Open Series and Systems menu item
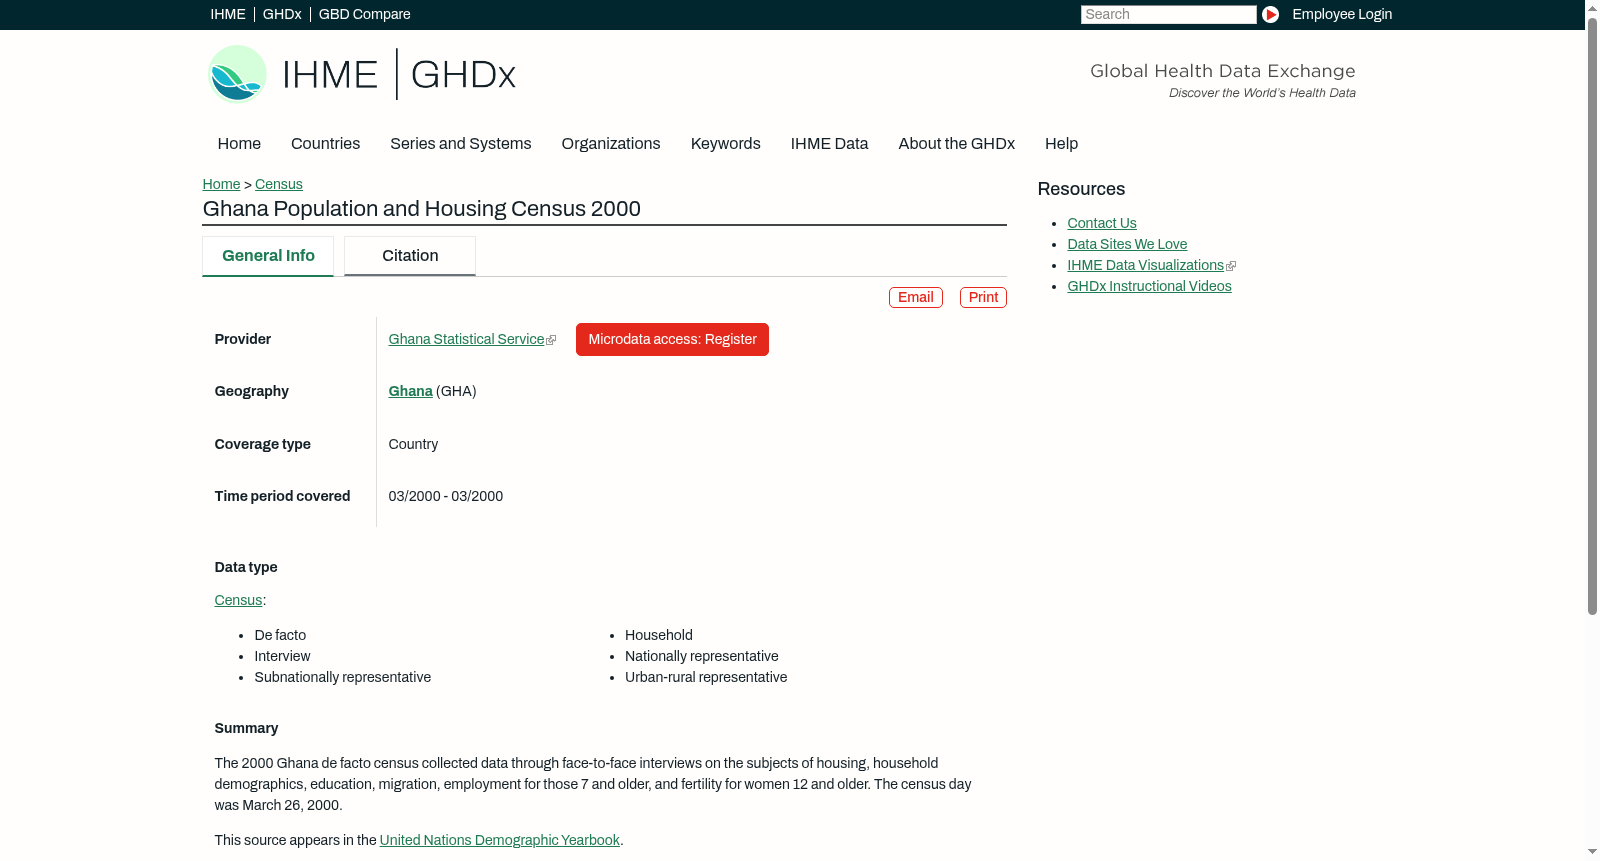Image resolution: width=1600 pixels, height=861 pixels. 461,143
